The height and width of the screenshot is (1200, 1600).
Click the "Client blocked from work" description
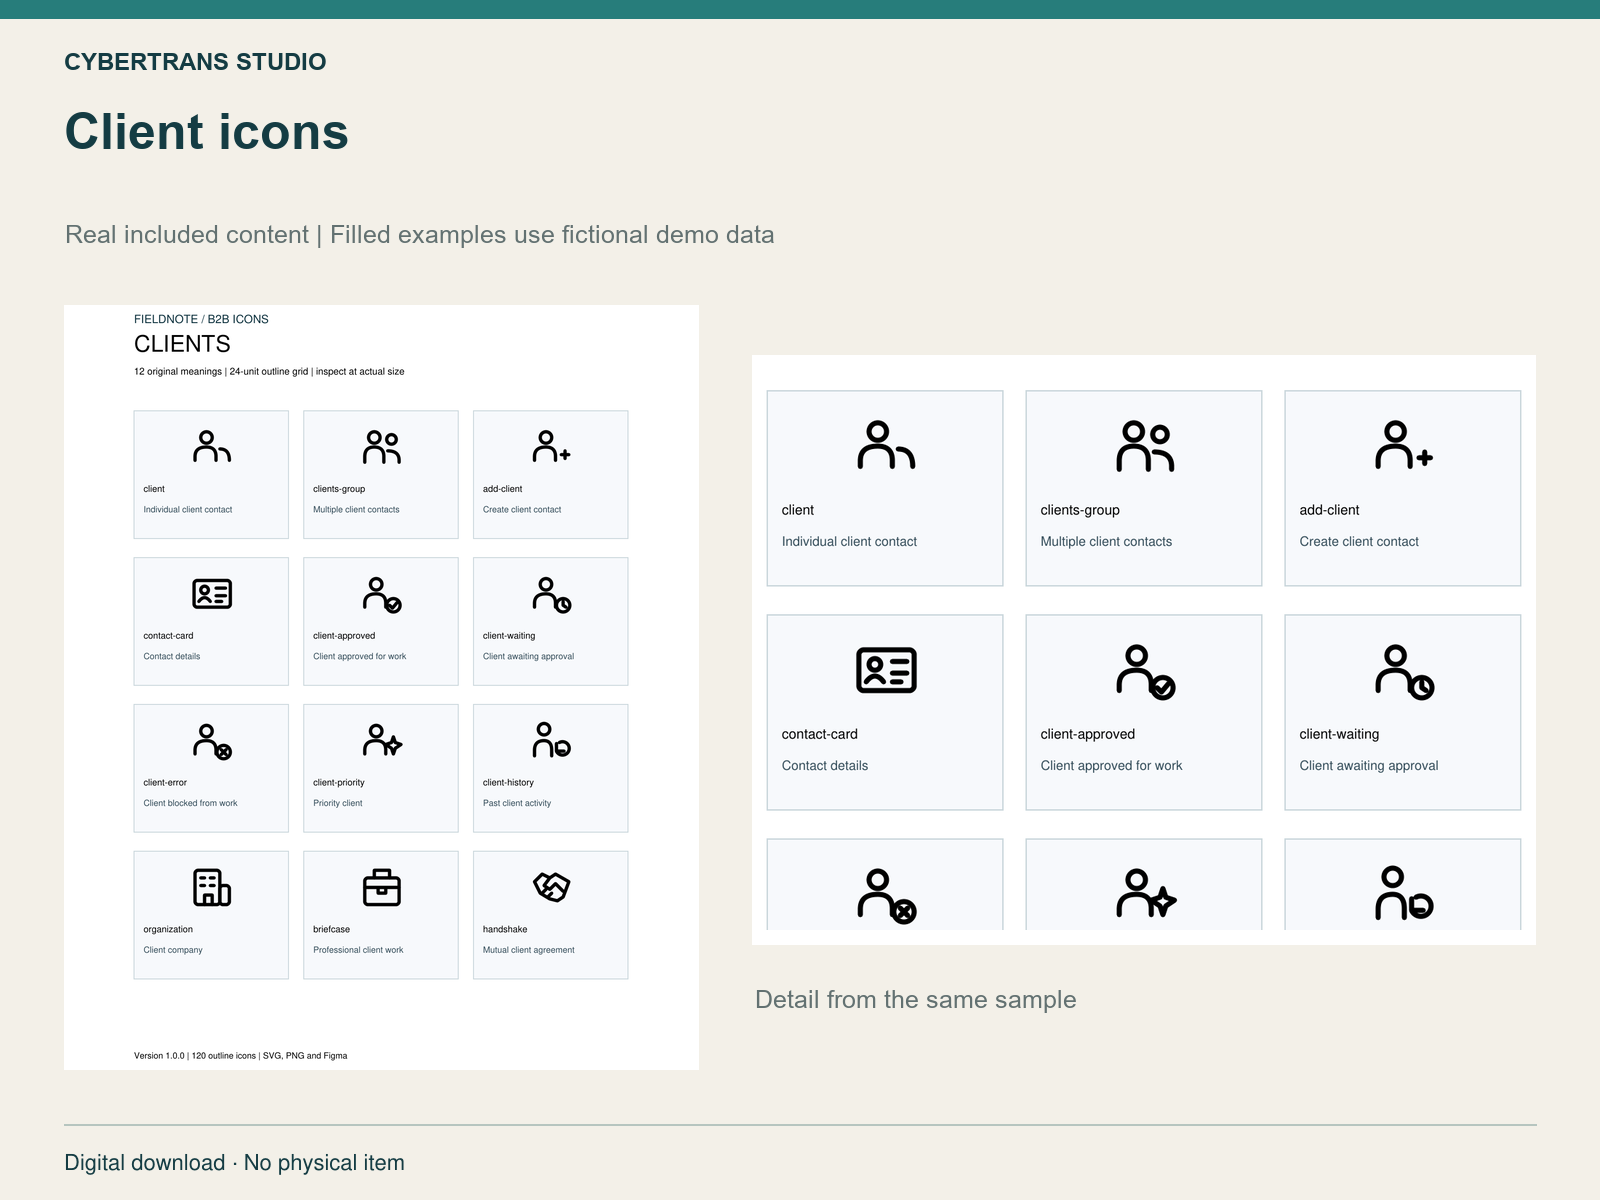(x=190, y=803)
